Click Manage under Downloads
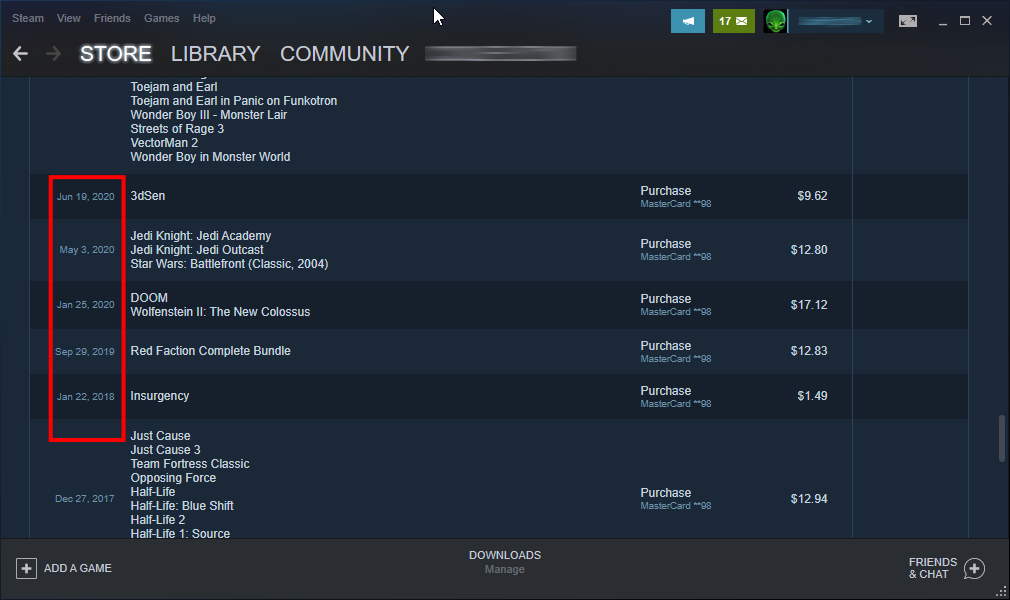Screen dimensions: 1010x600 [504, 569]
